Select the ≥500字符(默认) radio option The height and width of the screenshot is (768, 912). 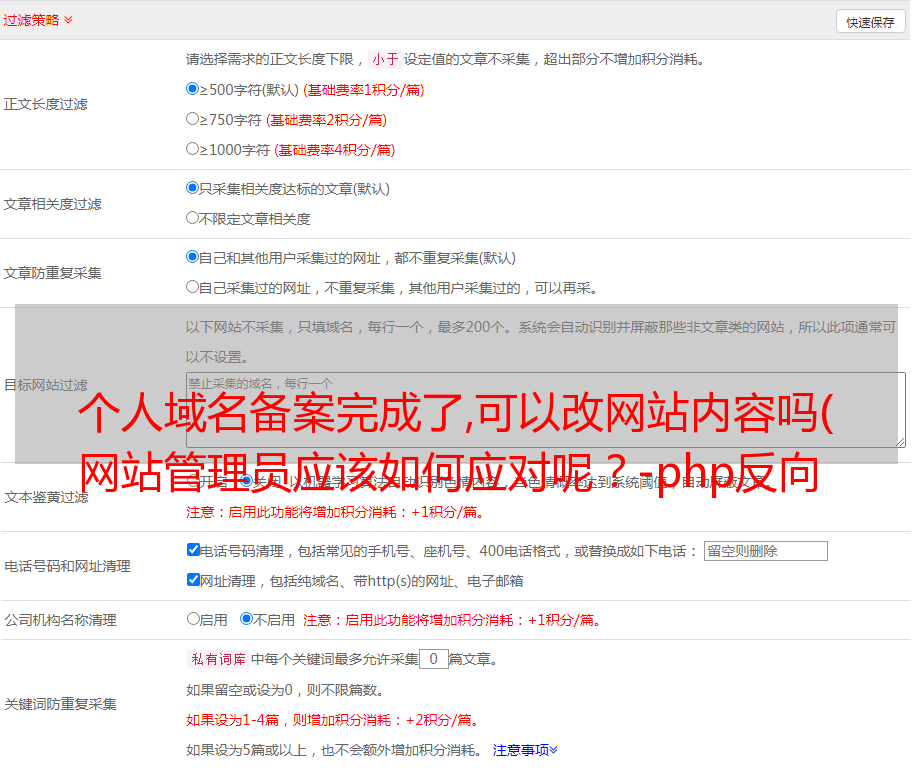(x=193, y=88)
